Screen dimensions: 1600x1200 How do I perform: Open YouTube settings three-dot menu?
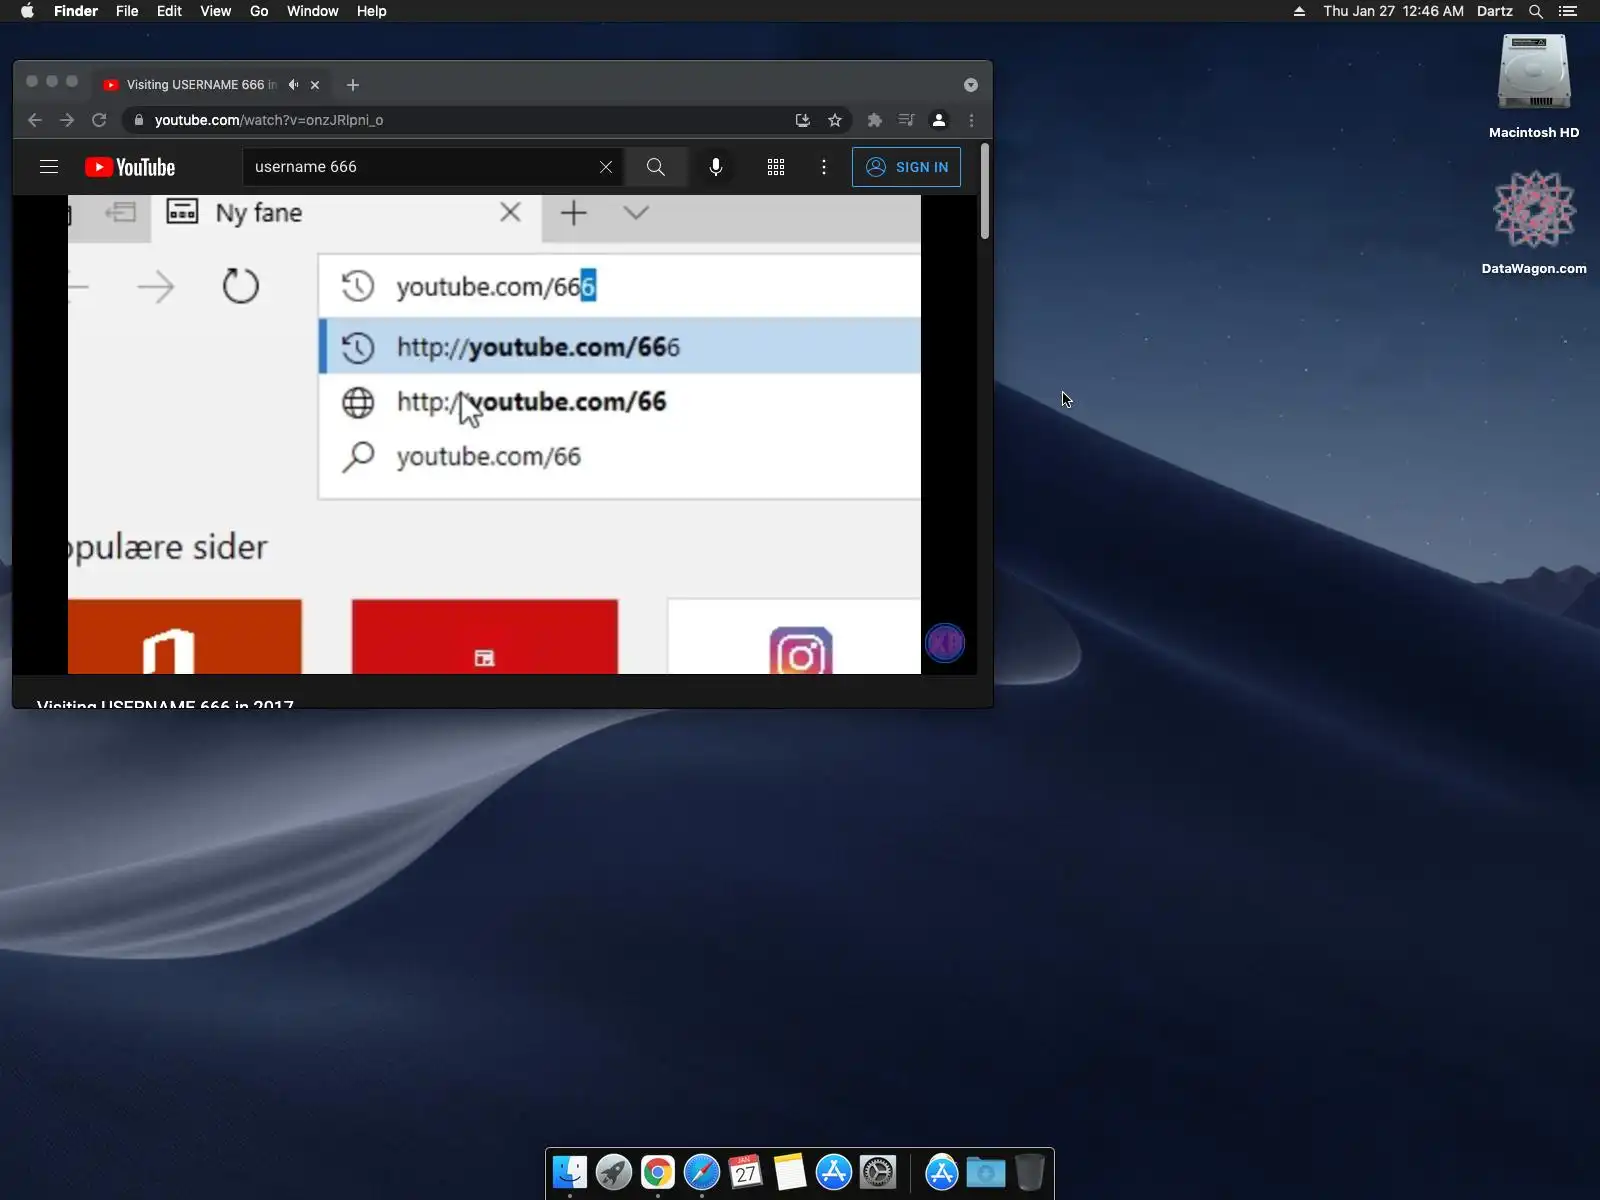point(824,167)
